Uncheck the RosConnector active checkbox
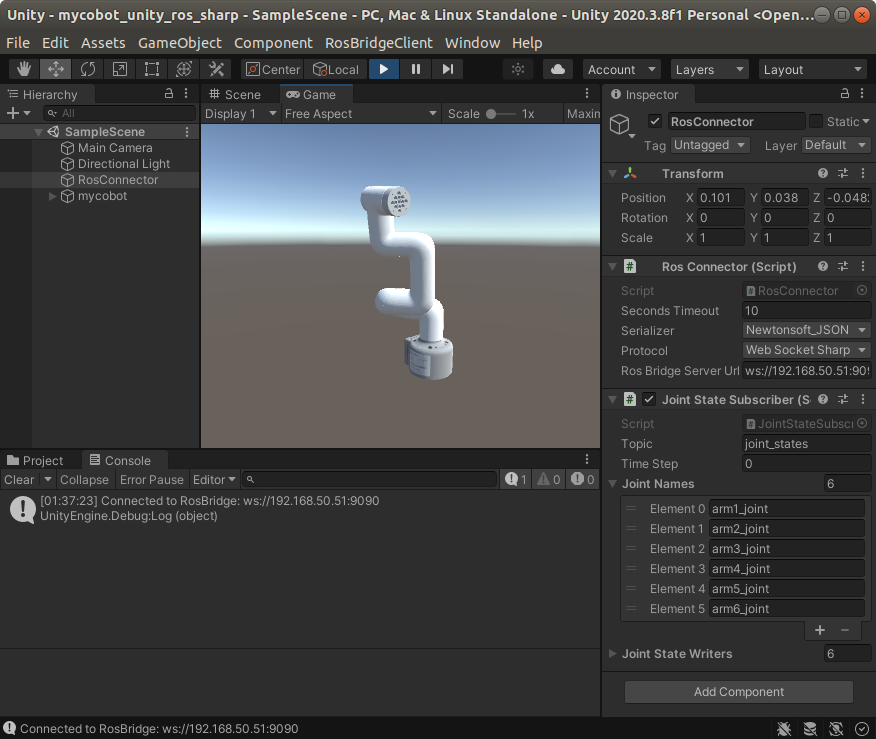 (x=653, y=120)
